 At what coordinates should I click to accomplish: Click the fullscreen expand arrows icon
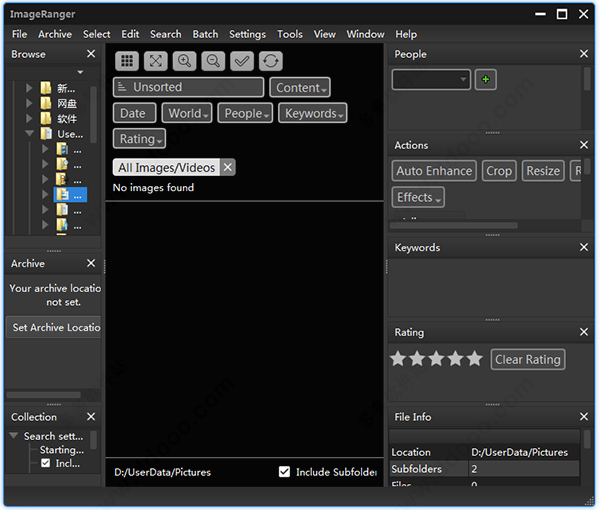(156, 61)
